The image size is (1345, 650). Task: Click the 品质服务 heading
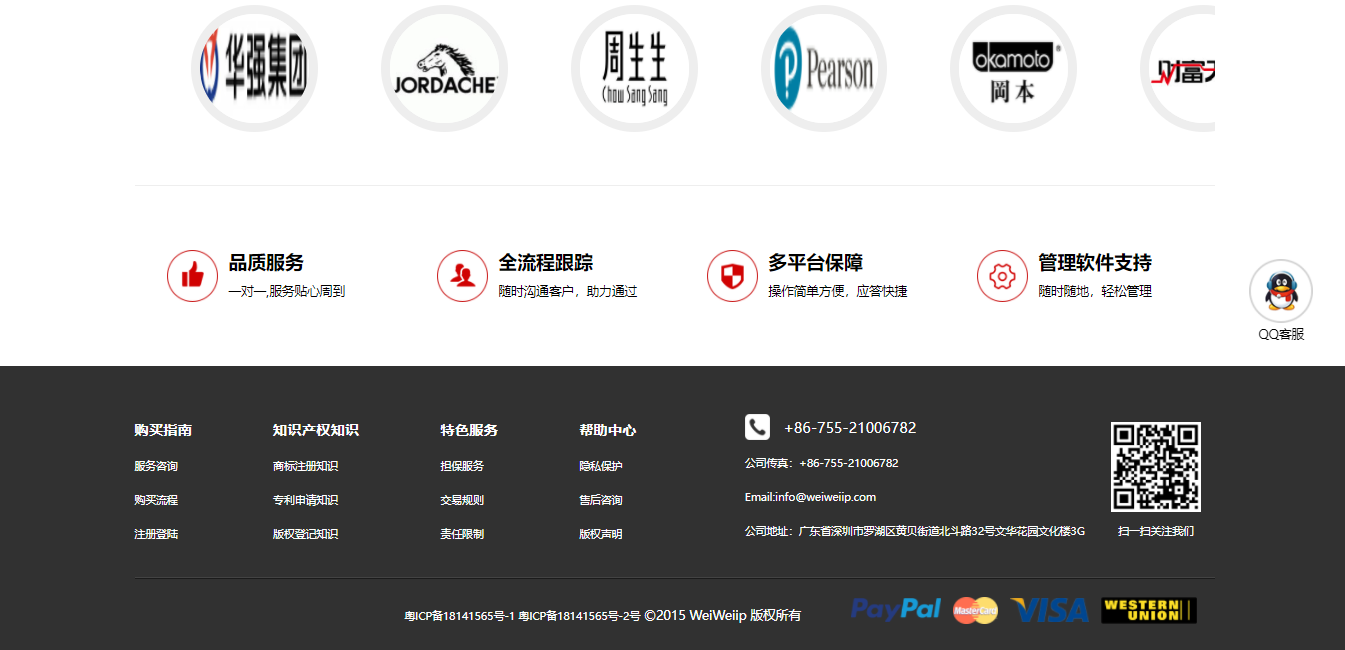[266, 263]
